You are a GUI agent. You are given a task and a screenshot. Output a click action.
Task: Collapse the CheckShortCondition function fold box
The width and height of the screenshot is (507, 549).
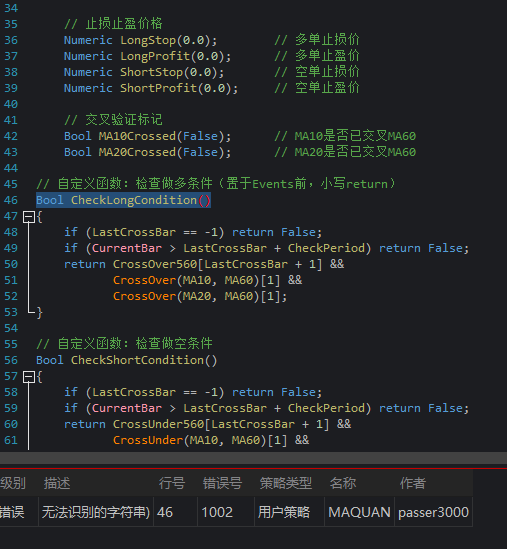(28, 377)
